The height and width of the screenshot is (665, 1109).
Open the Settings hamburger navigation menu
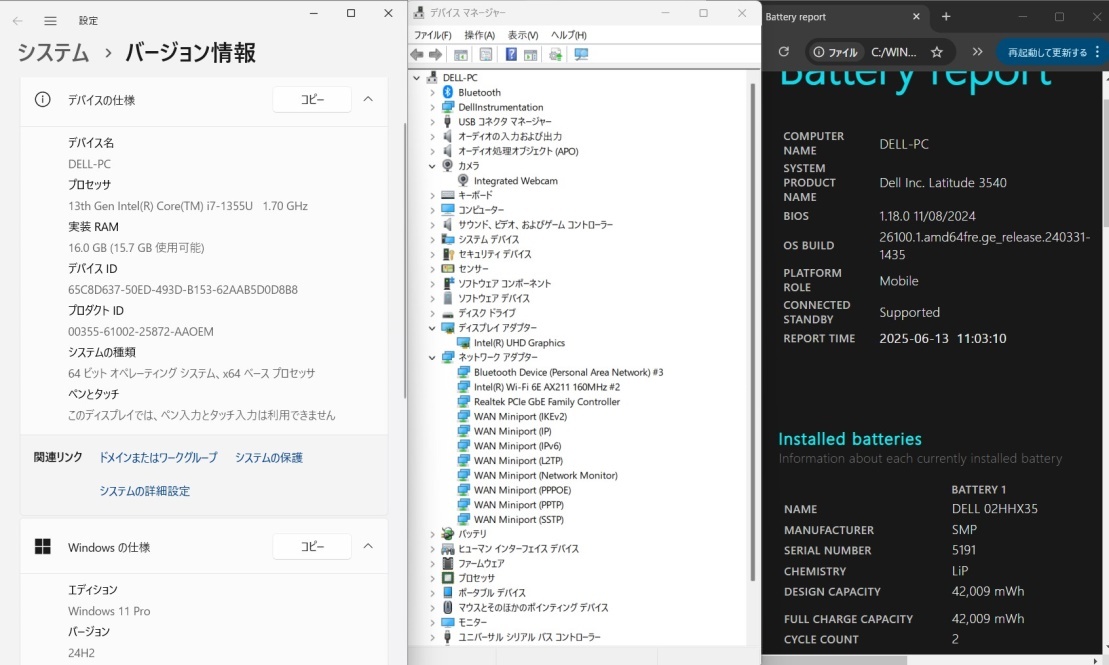pyautogui.click(x=50, y=21)
